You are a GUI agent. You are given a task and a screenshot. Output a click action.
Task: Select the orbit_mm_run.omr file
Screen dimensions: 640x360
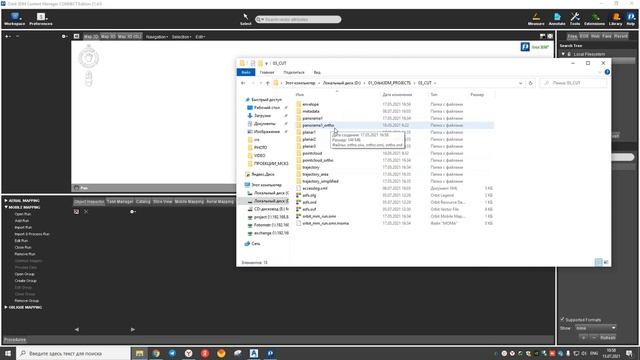tap(319, 216)
